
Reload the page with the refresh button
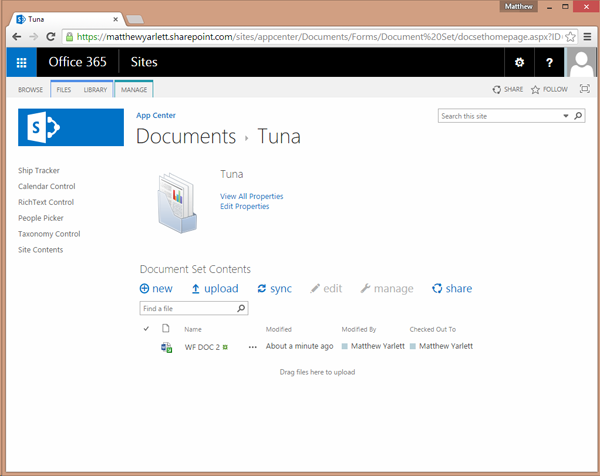coord(51,37)
